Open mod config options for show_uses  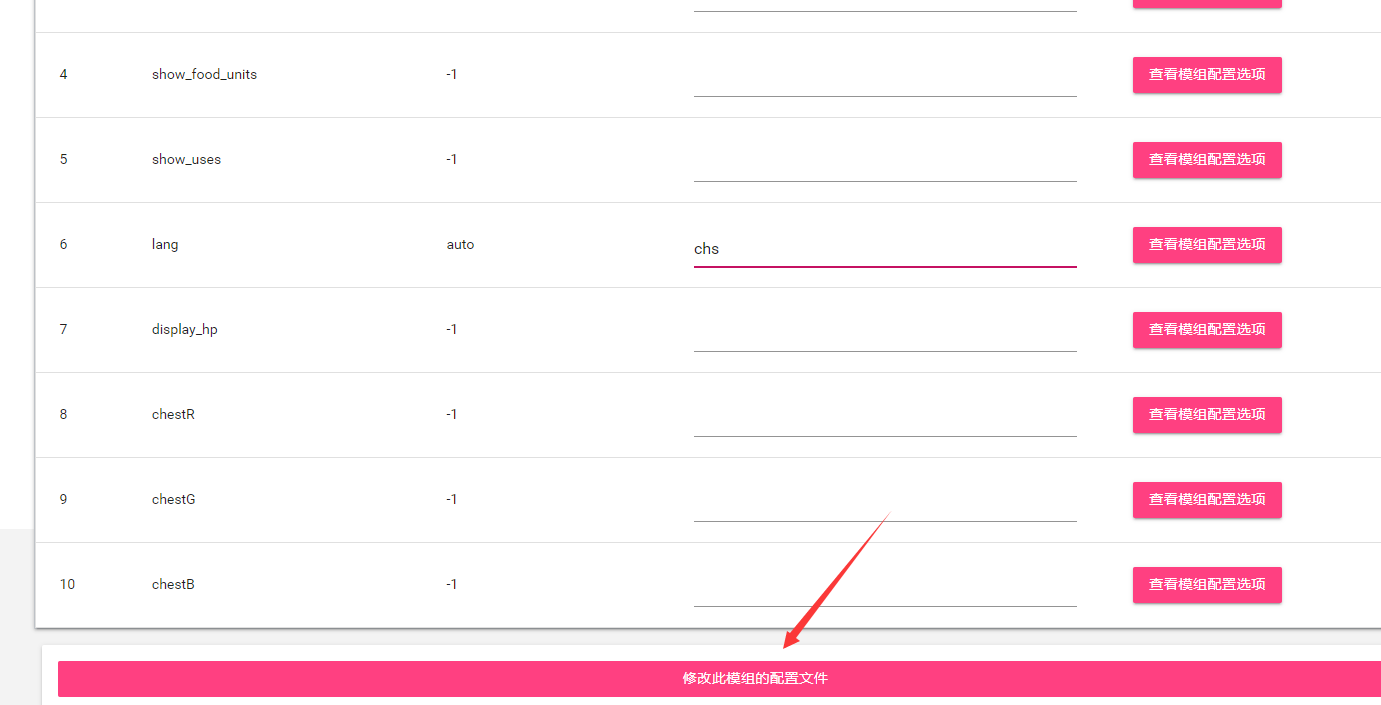tap(1207, 159)
